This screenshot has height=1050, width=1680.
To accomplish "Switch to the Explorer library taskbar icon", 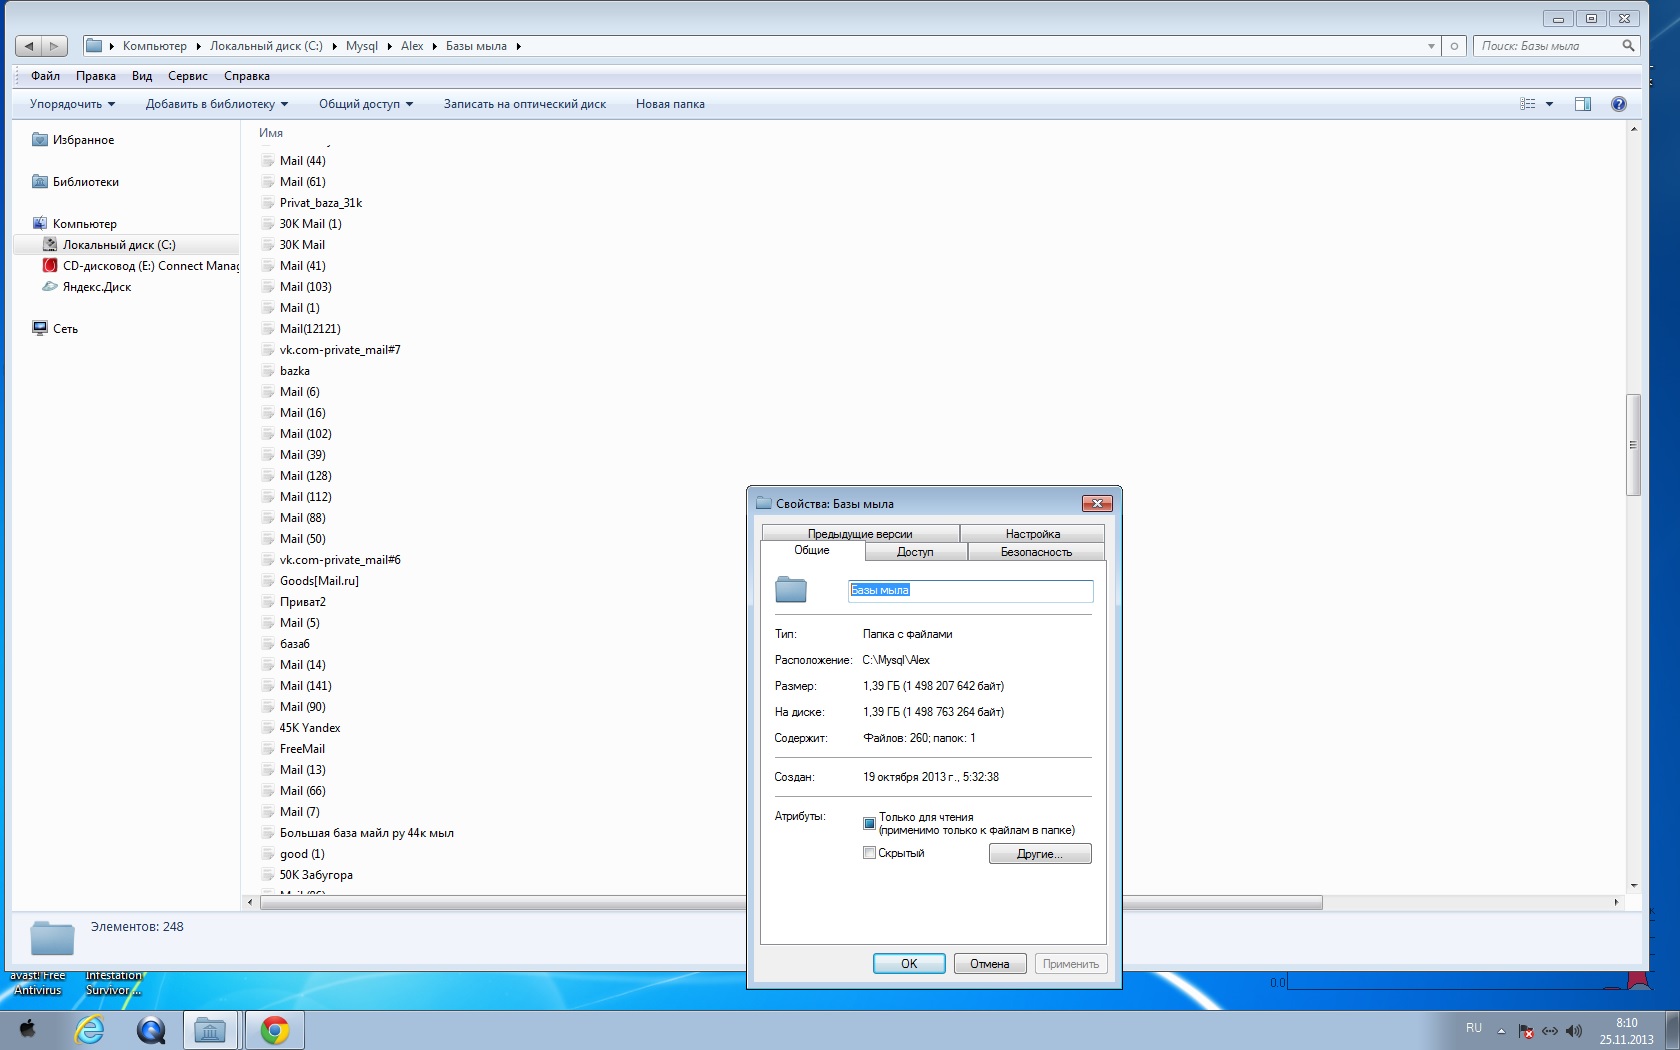I will (x=210, y=1030).
